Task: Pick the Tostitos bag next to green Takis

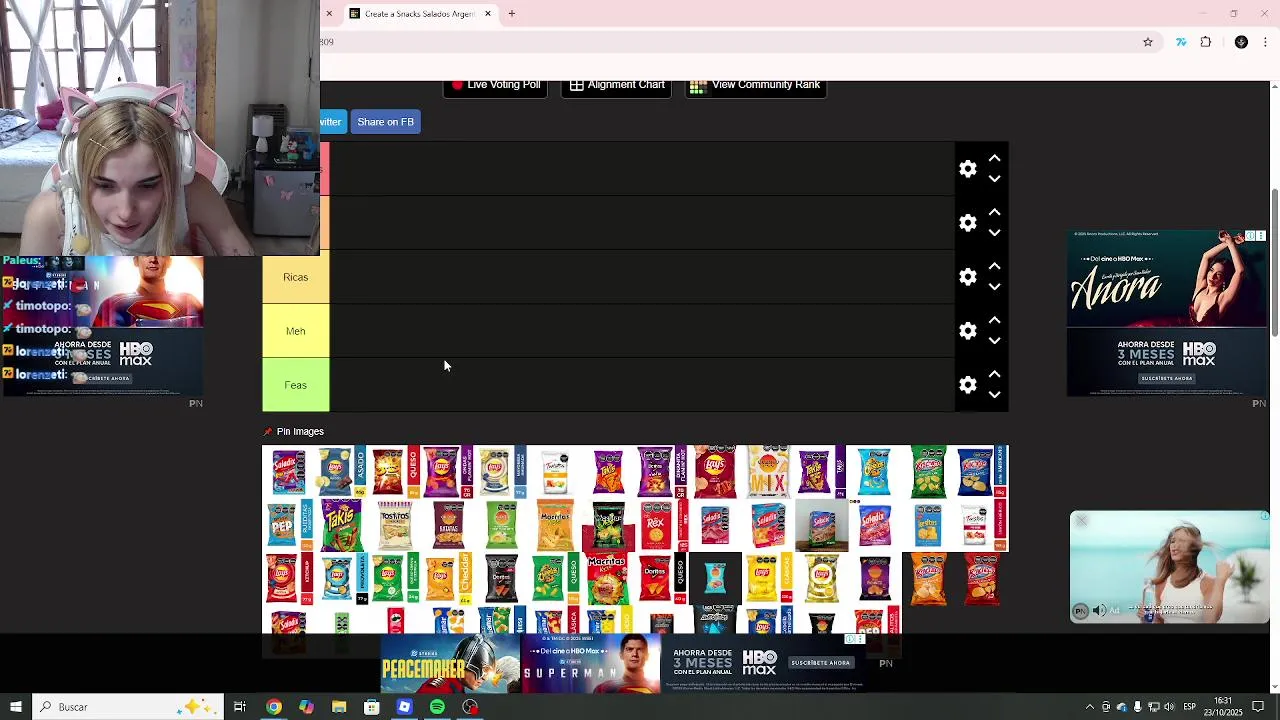Action: (394, 525)
